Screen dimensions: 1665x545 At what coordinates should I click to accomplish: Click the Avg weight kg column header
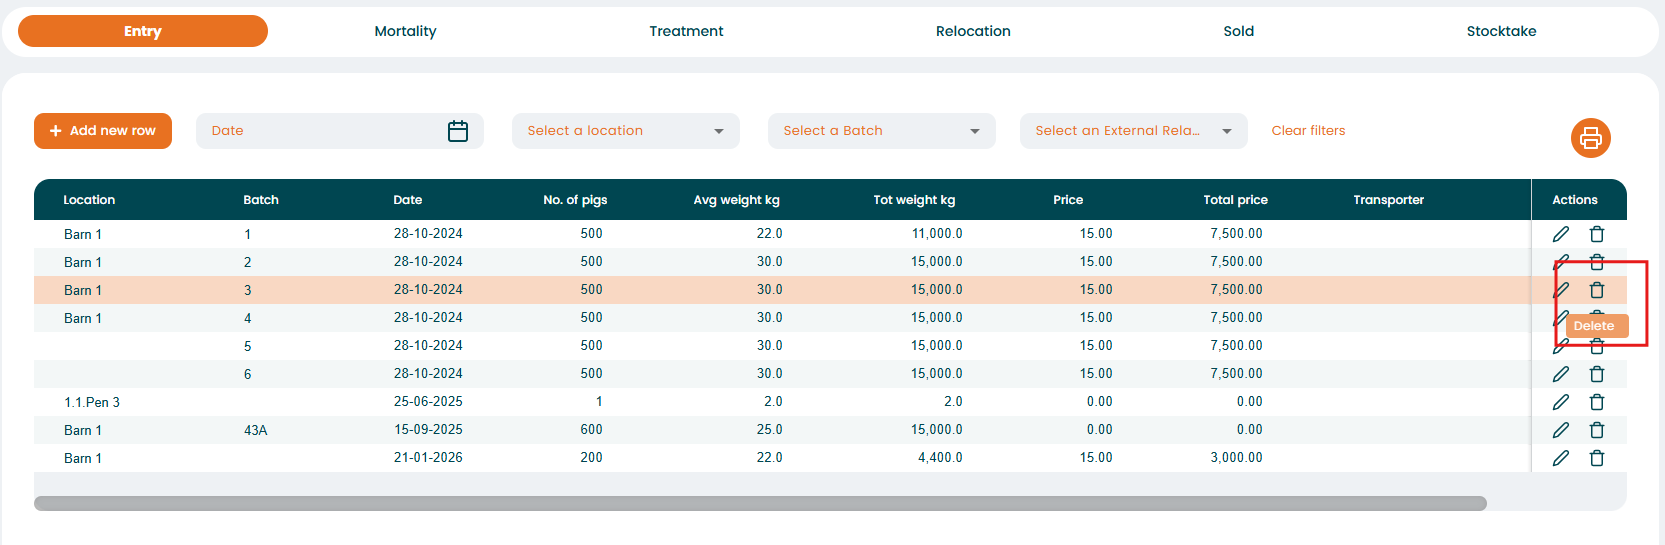[736, 200]
